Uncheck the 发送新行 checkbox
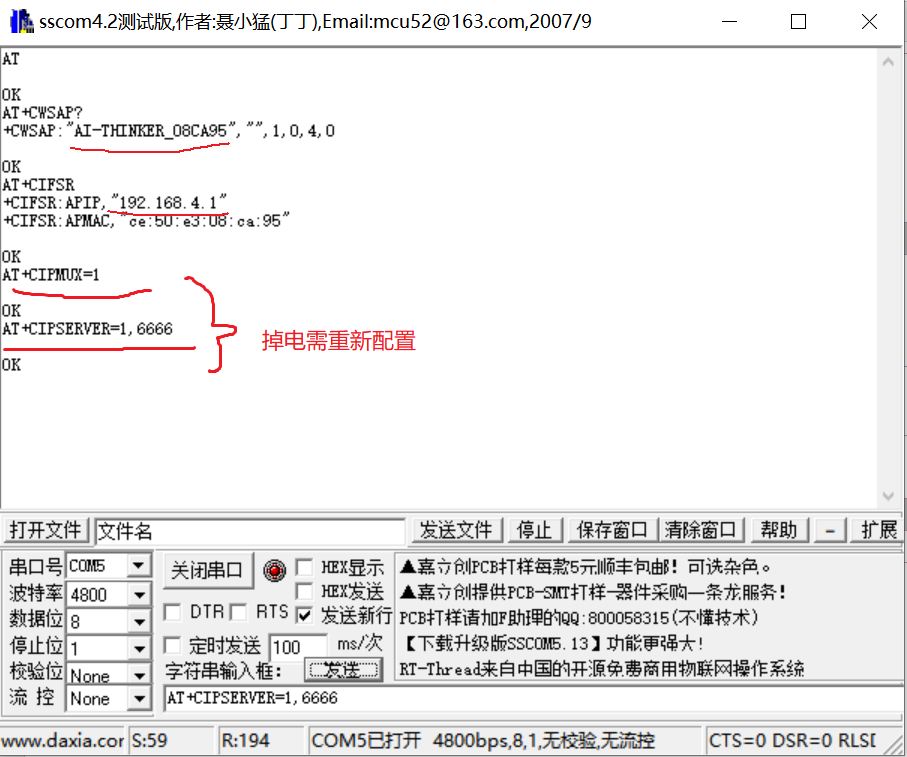Viewport: 907px width, 757px height. [x=304, y=615]
